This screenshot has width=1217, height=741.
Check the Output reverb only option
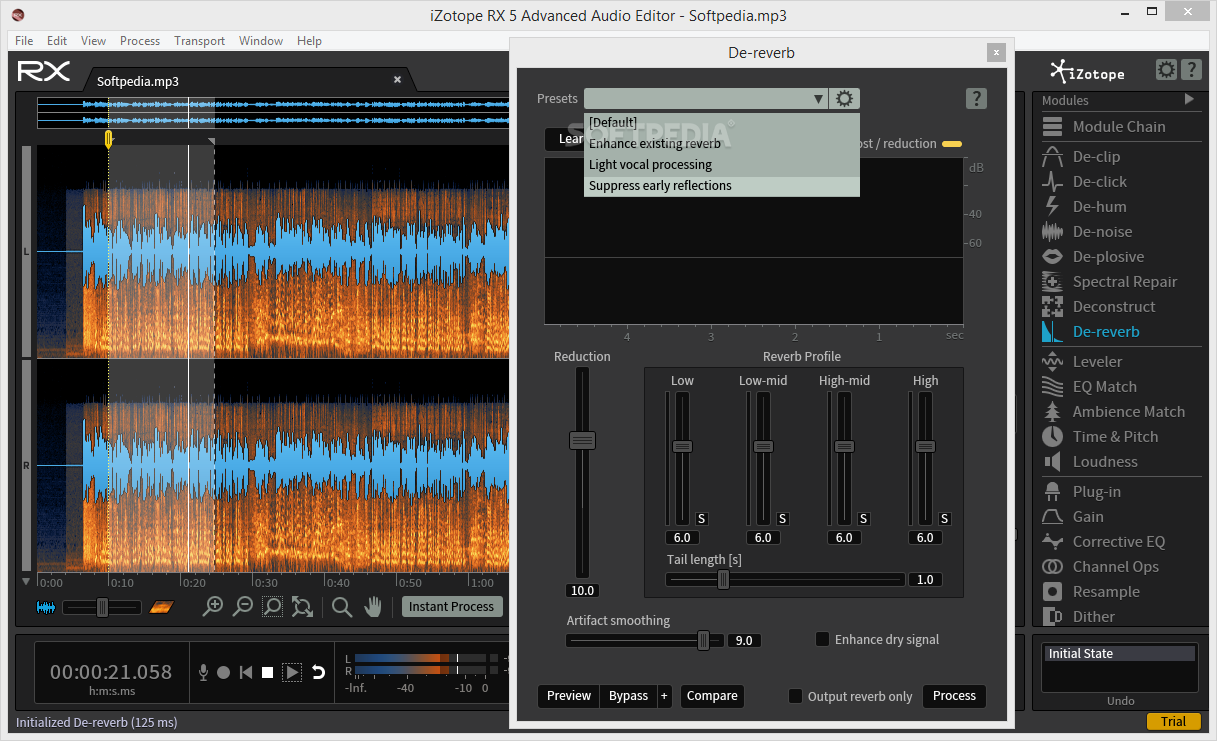point(796,696)
